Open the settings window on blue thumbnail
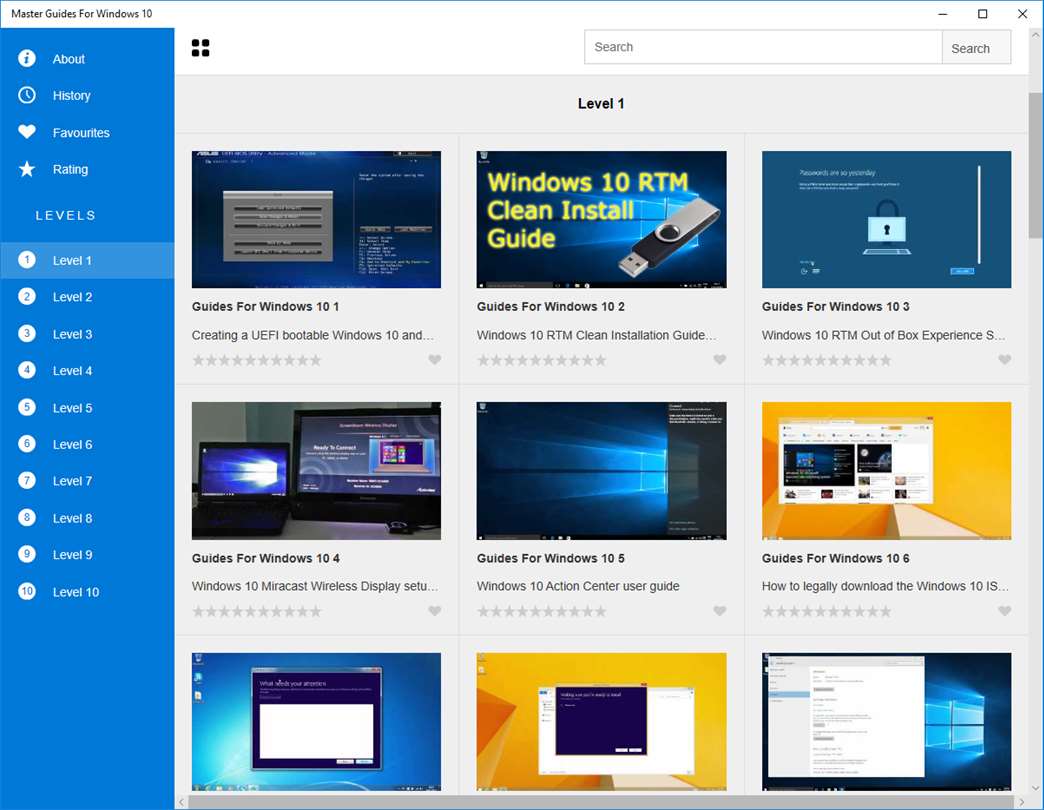 pyautogui.click(x=886, y=721)
